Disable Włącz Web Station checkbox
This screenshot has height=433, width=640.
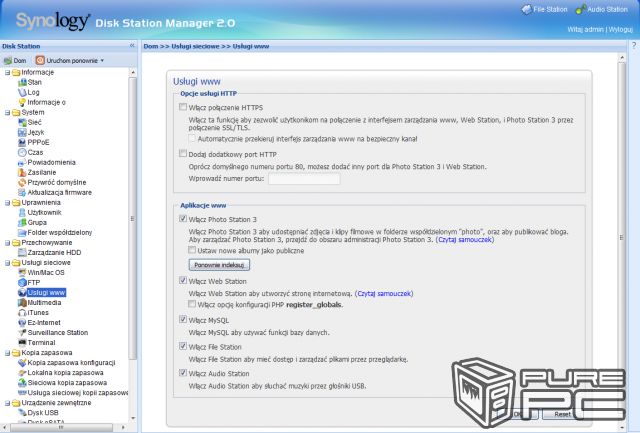183,281
